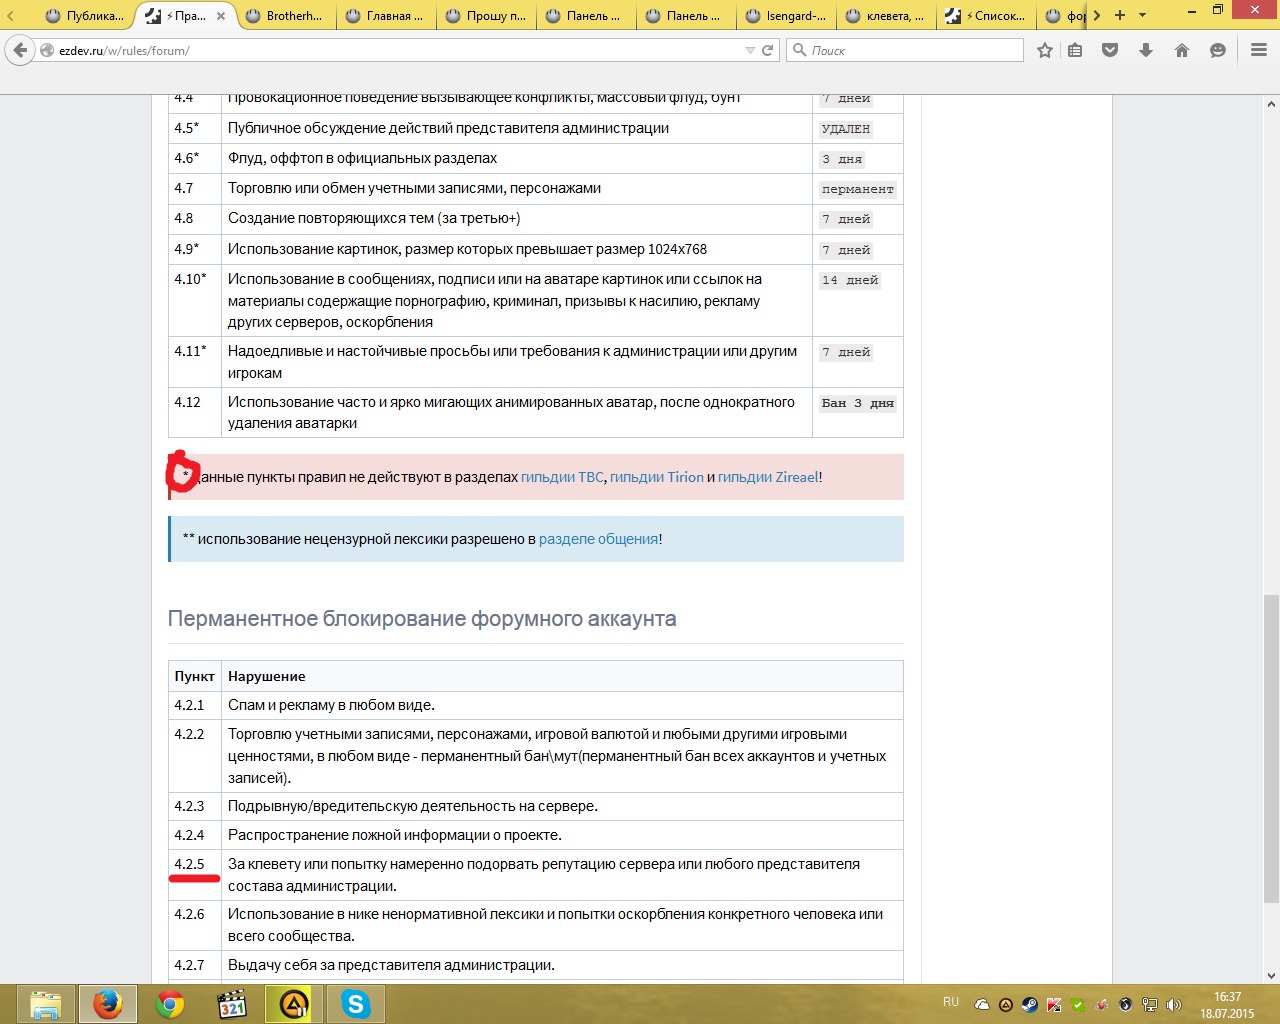
Task: Reload the page with the refresh icon
Action: pyautogui.click(x=768, y=50)
